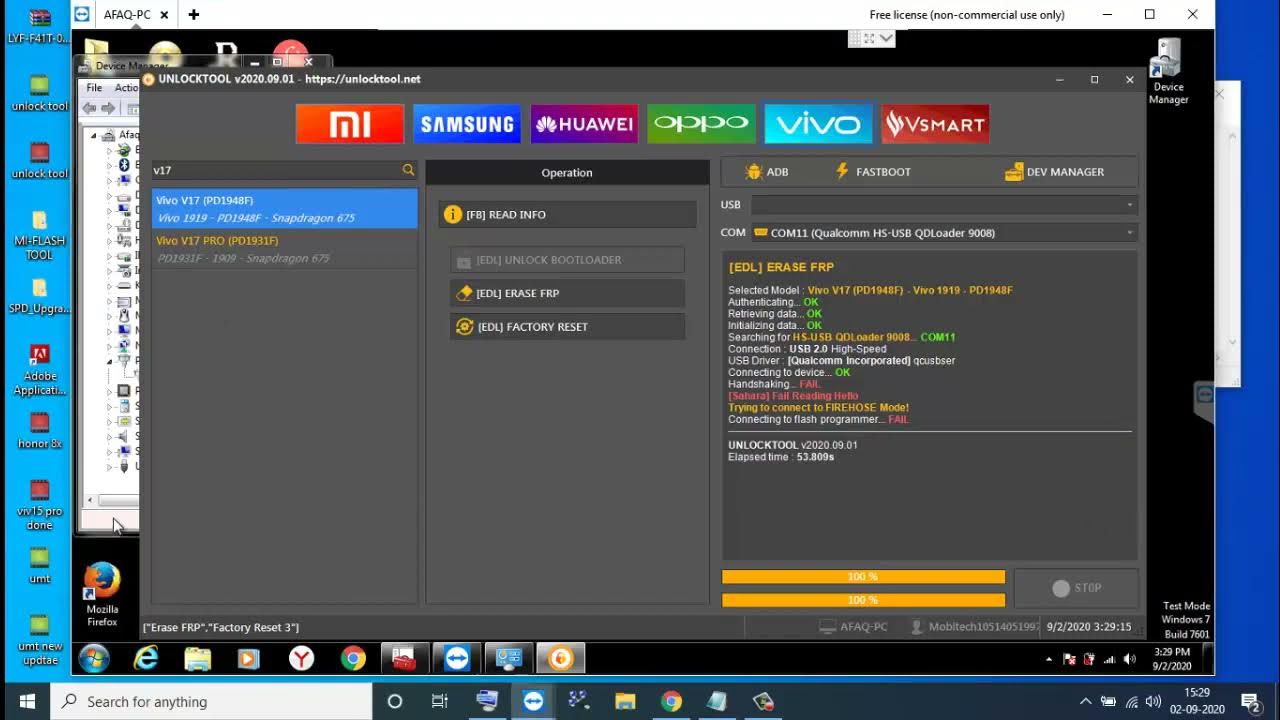
Task: Click Search for anything box
Action: (x=212, y=701)
